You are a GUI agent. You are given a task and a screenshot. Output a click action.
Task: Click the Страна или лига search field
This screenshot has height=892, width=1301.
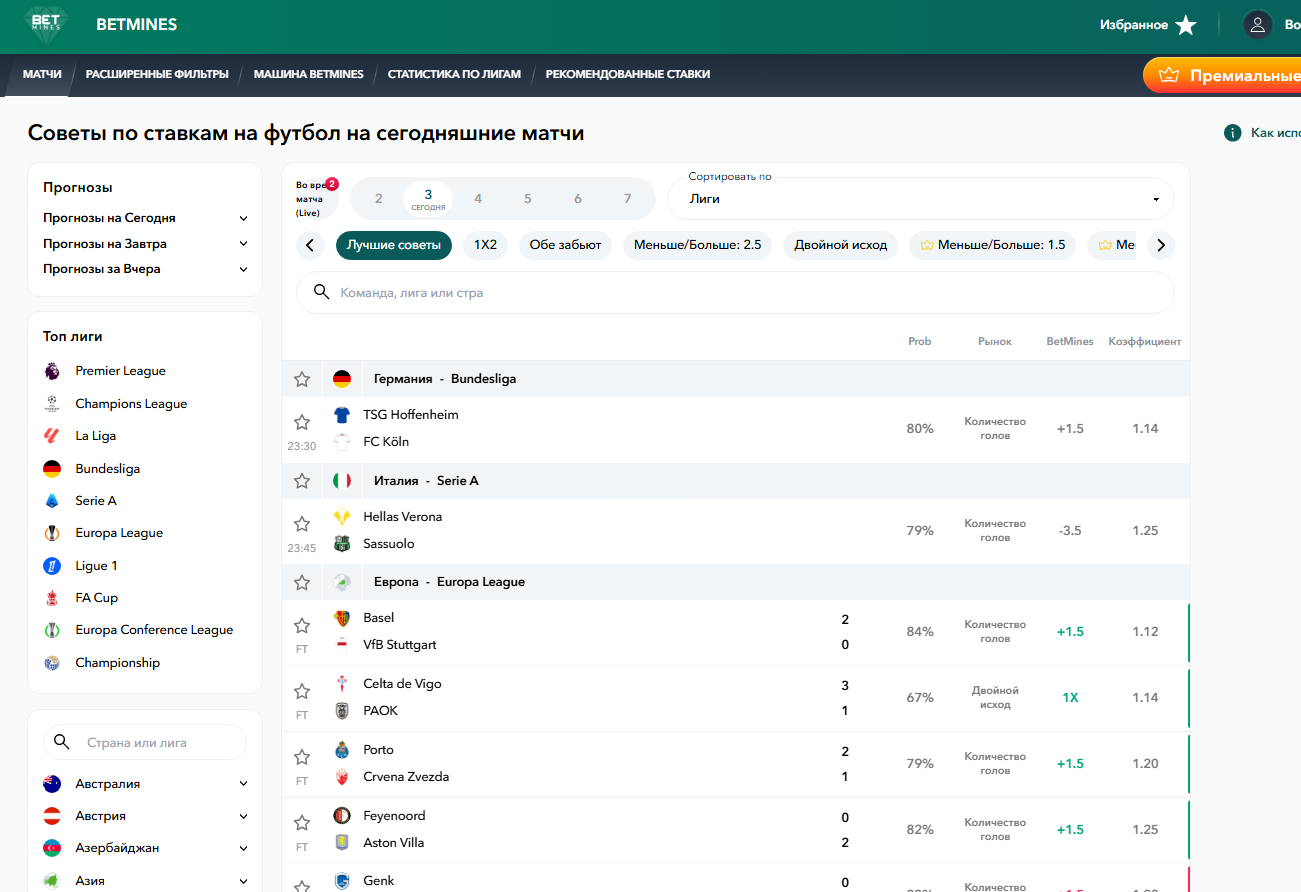[160, 743]
